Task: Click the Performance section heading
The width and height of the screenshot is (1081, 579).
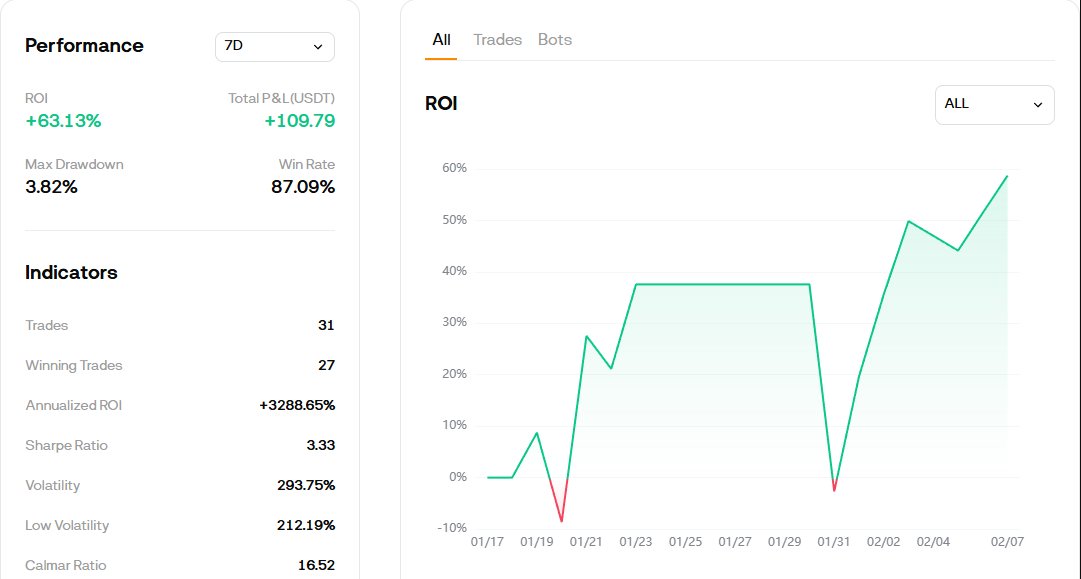Action: (x=84, y=46)
